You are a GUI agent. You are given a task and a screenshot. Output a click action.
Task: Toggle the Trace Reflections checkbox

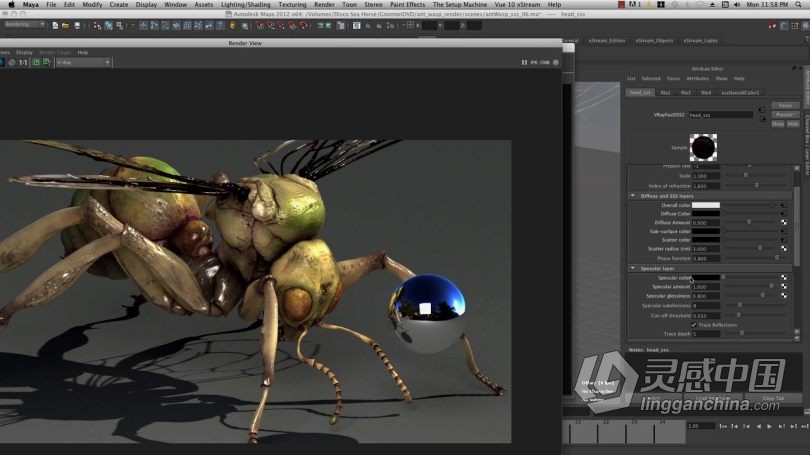[694, 325]
